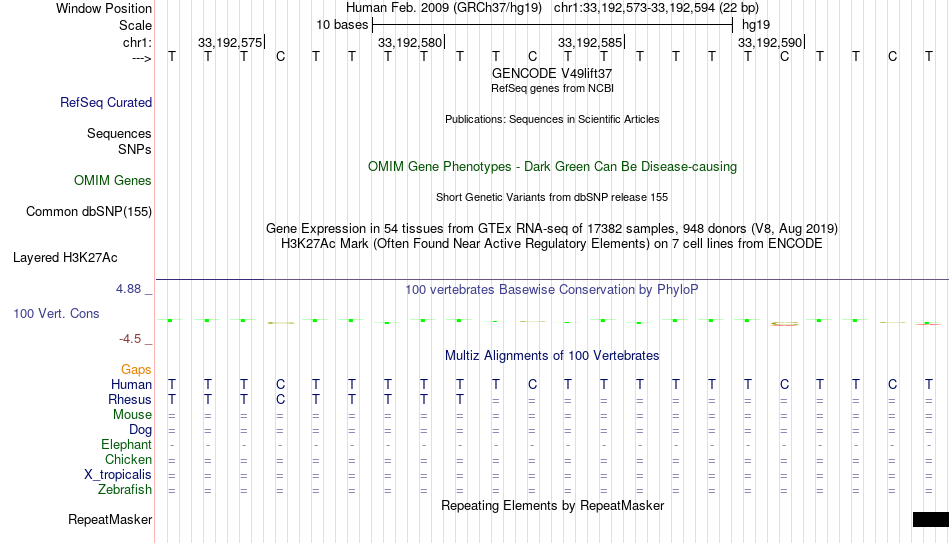Click the H3K27Ac Mark ENCODE track title
The image size is (950, 543).
coord(552,244)
